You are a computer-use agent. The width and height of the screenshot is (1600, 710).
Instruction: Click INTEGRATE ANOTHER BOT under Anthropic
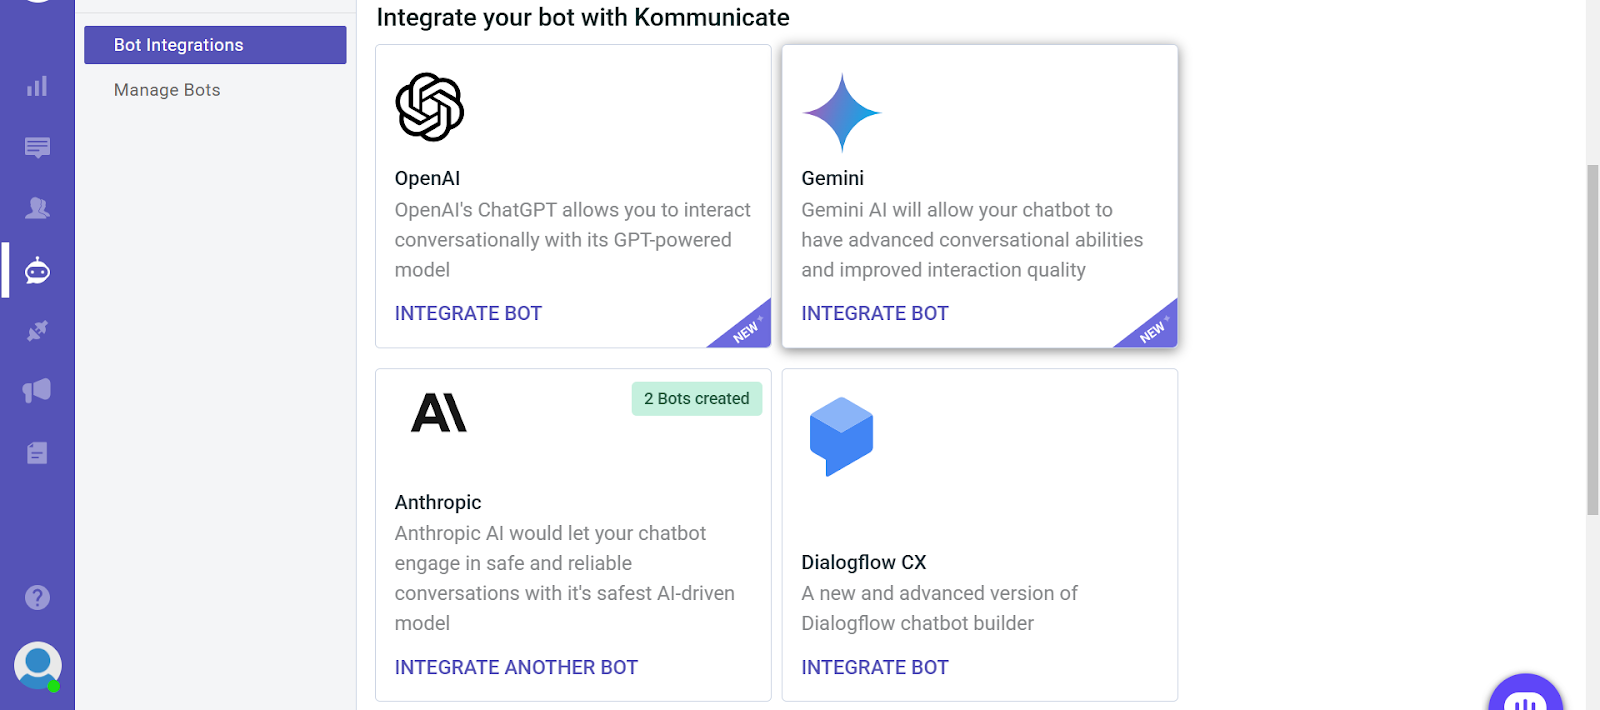(x=516, y=667)
